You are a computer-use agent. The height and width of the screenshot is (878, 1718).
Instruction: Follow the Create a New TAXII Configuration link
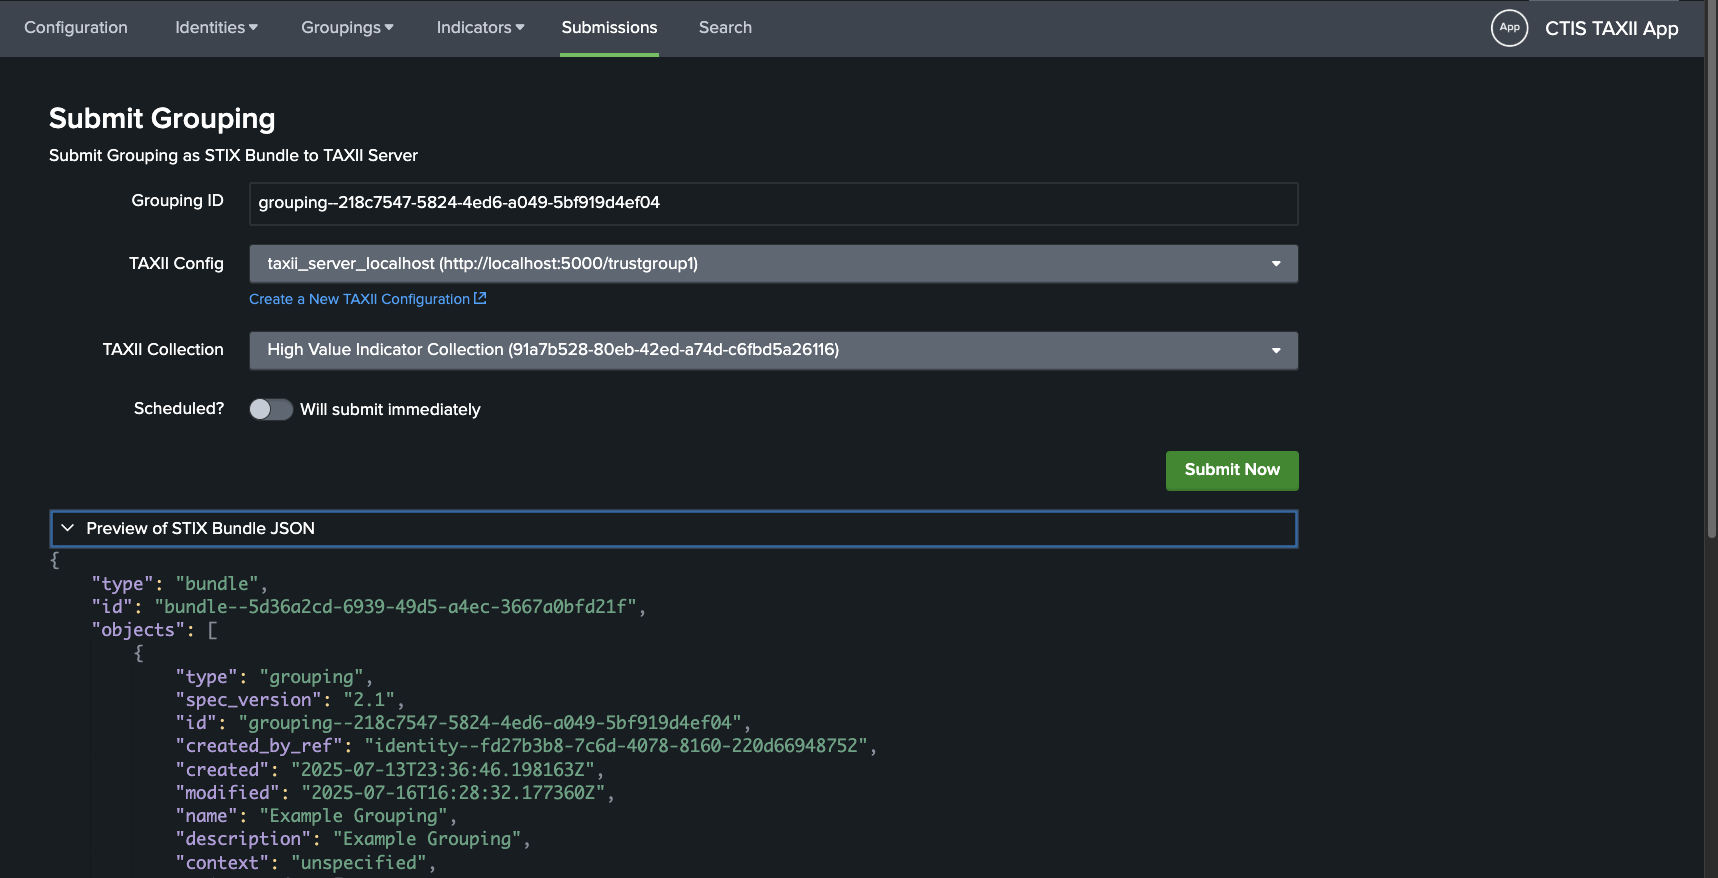[359, 299]
